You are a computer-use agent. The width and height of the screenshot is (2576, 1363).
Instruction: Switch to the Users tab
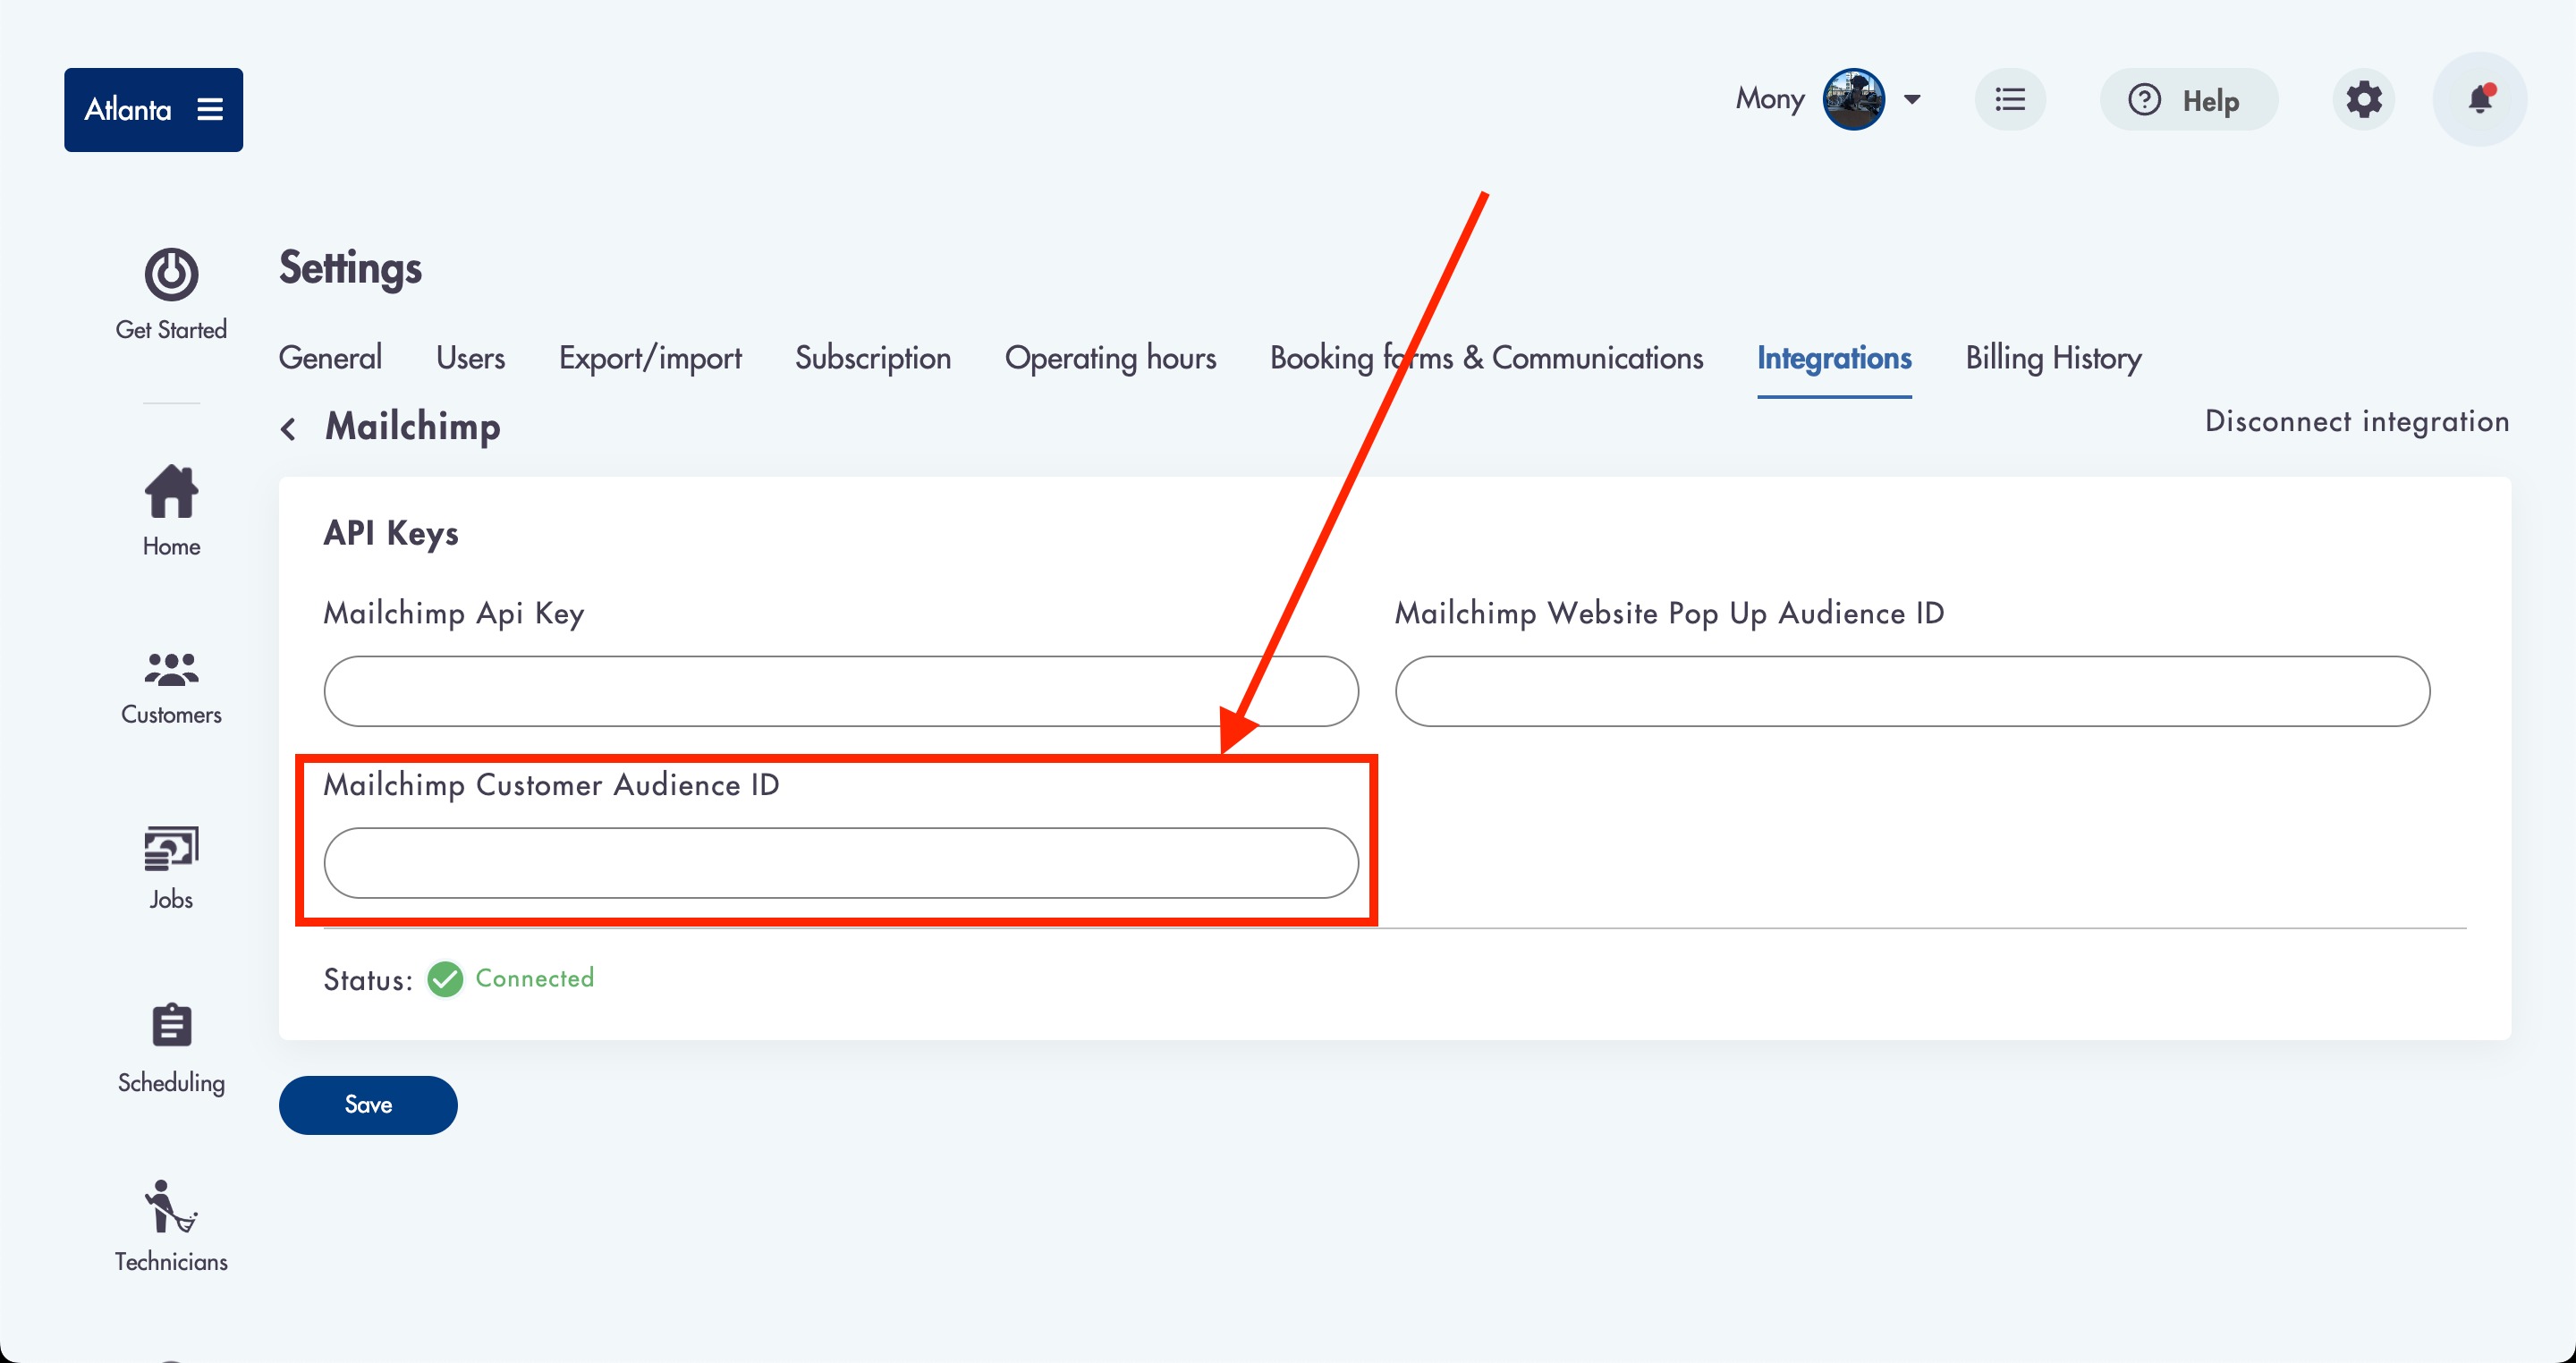tap(470, 358)
